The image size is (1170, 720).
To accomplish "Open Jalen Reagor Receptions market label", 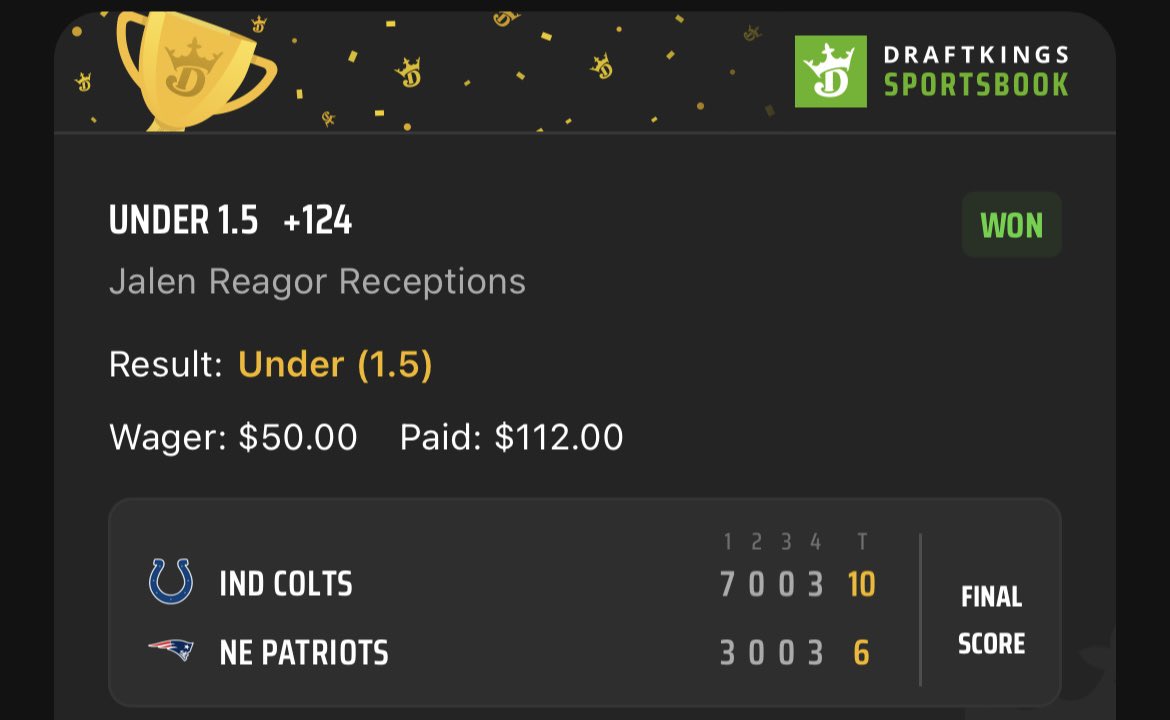I will click(317, 282).
